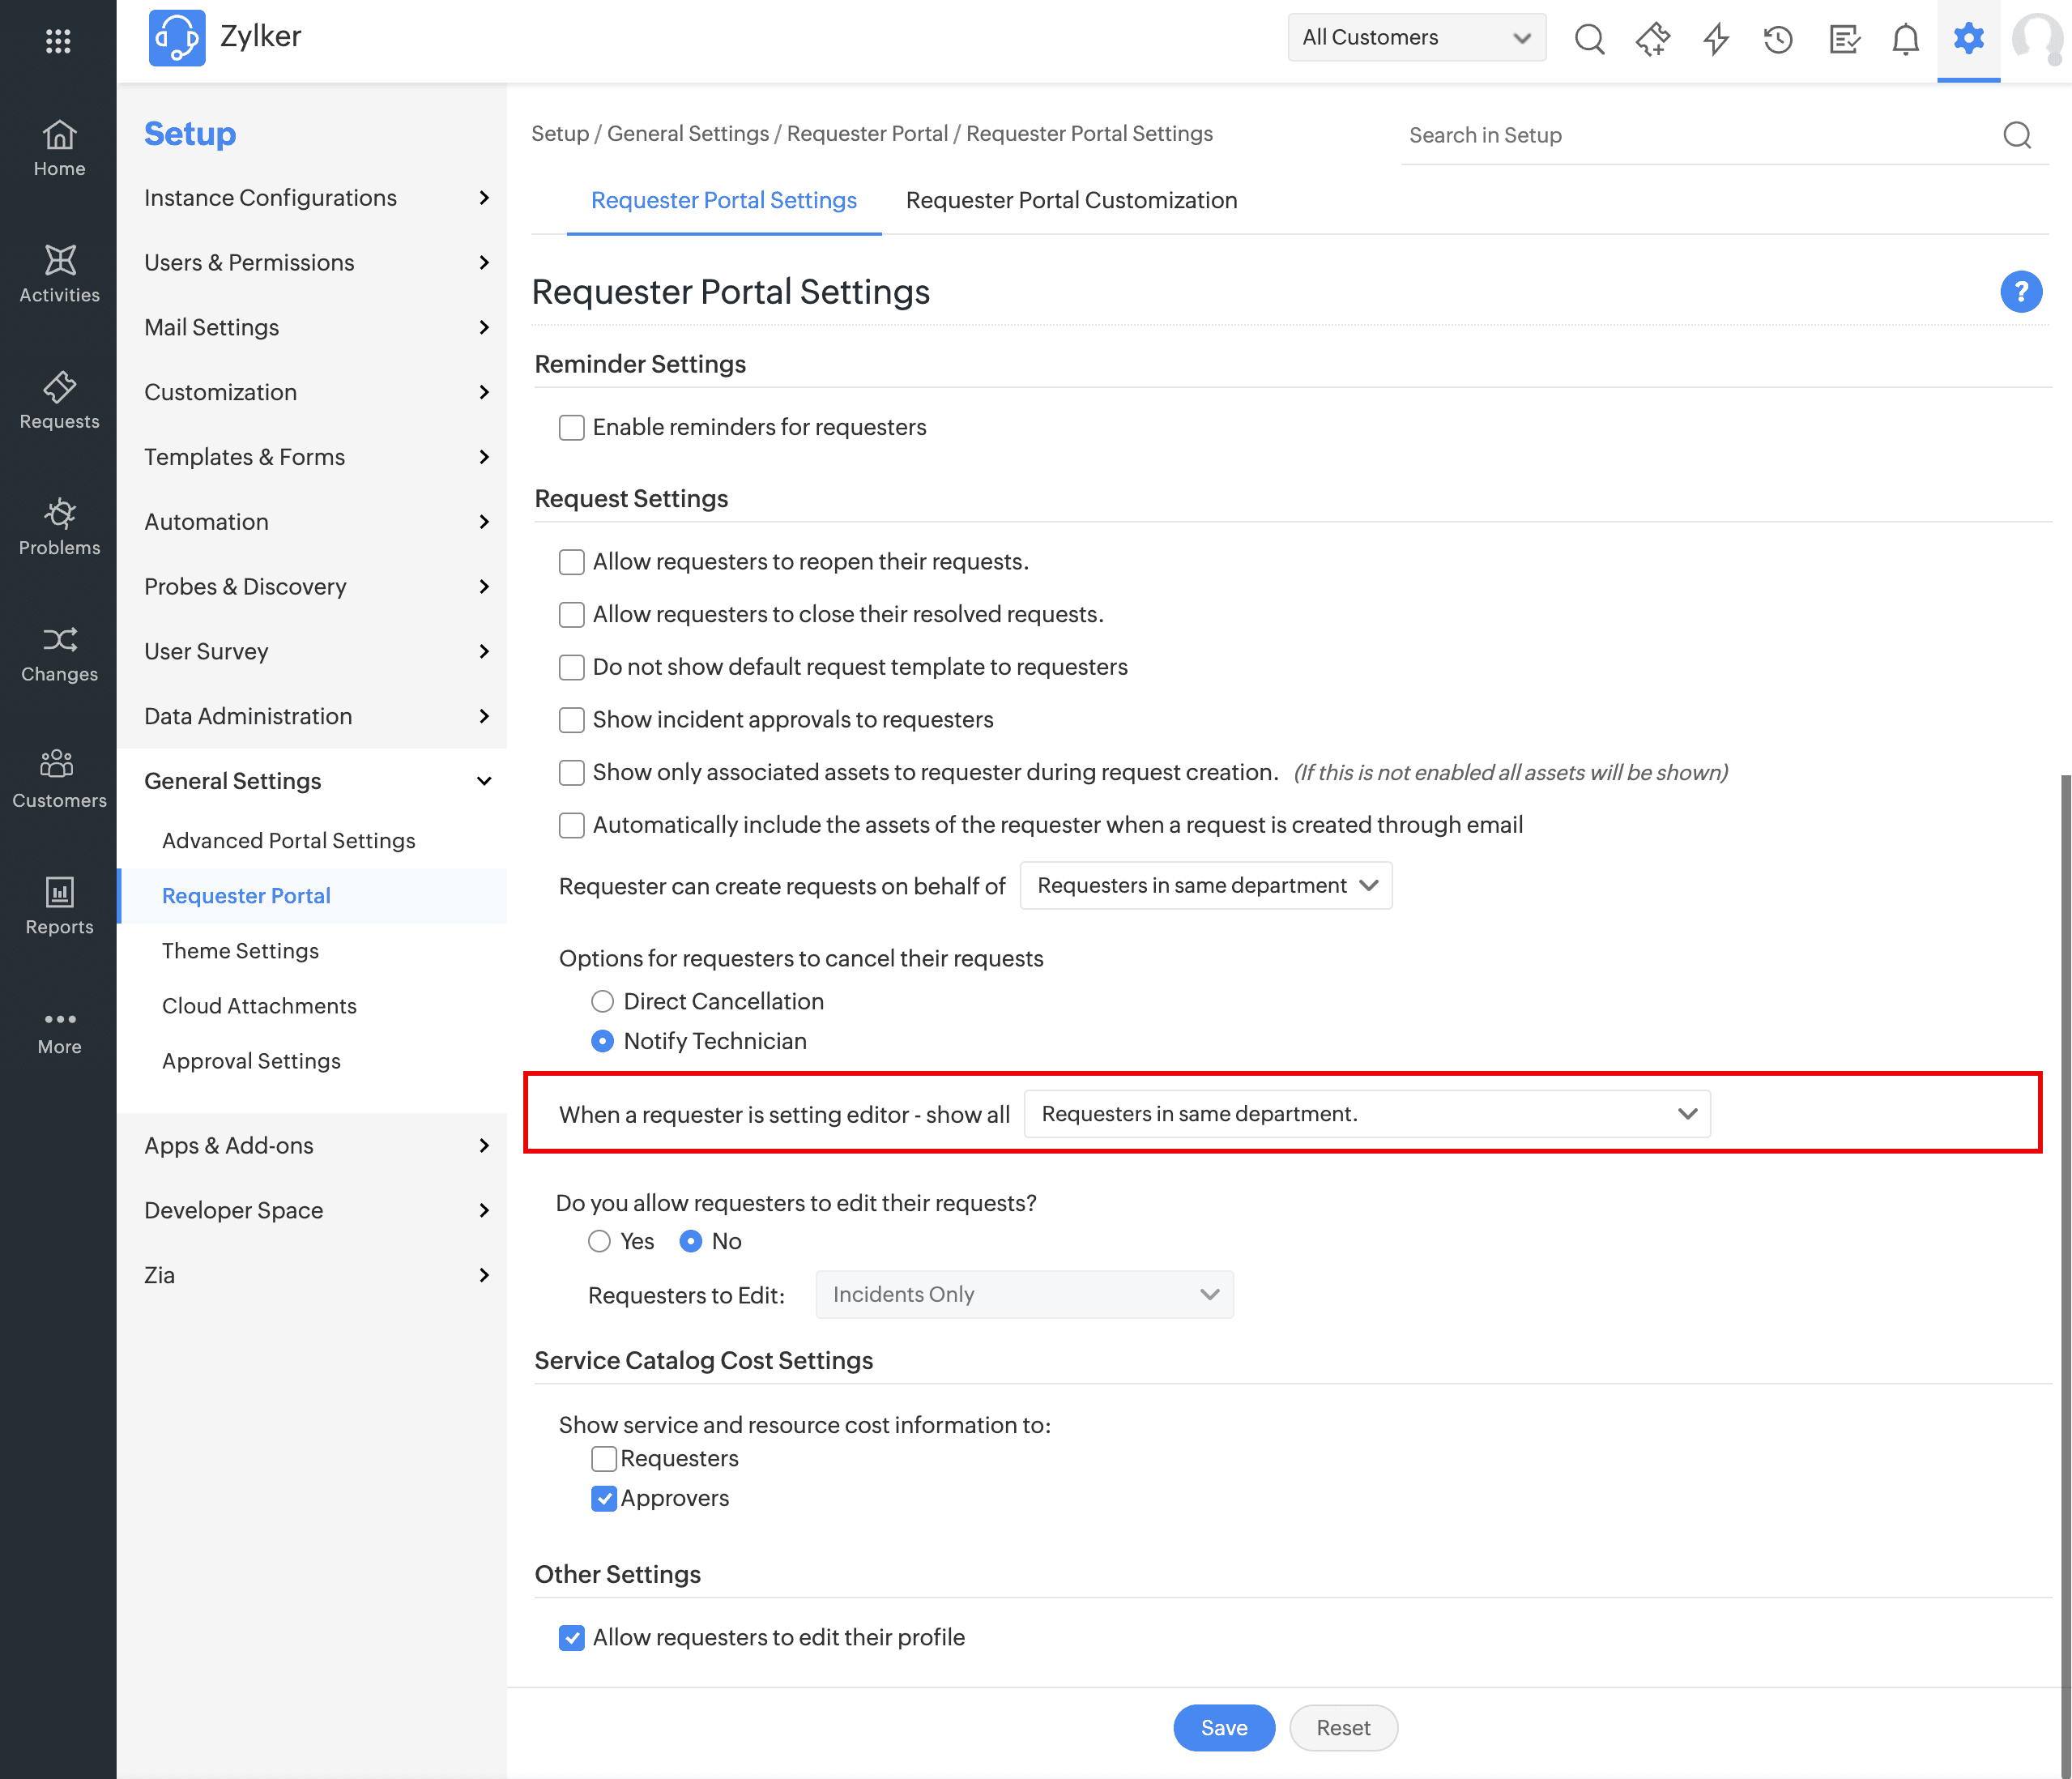Open the app launcher grid icon
The height and width of the screenshot is (1779, 2072).
[x=58, y=40]
